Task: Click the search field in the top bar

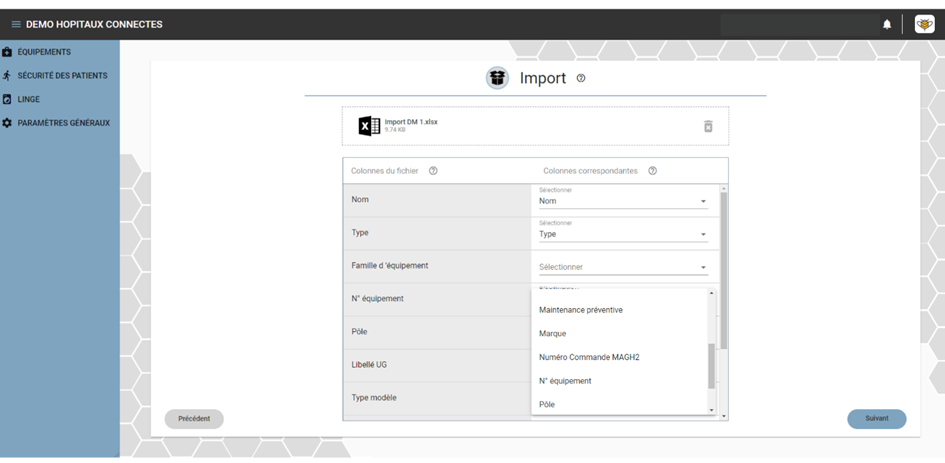Action: pyautogui.click(x=799, y=24)
